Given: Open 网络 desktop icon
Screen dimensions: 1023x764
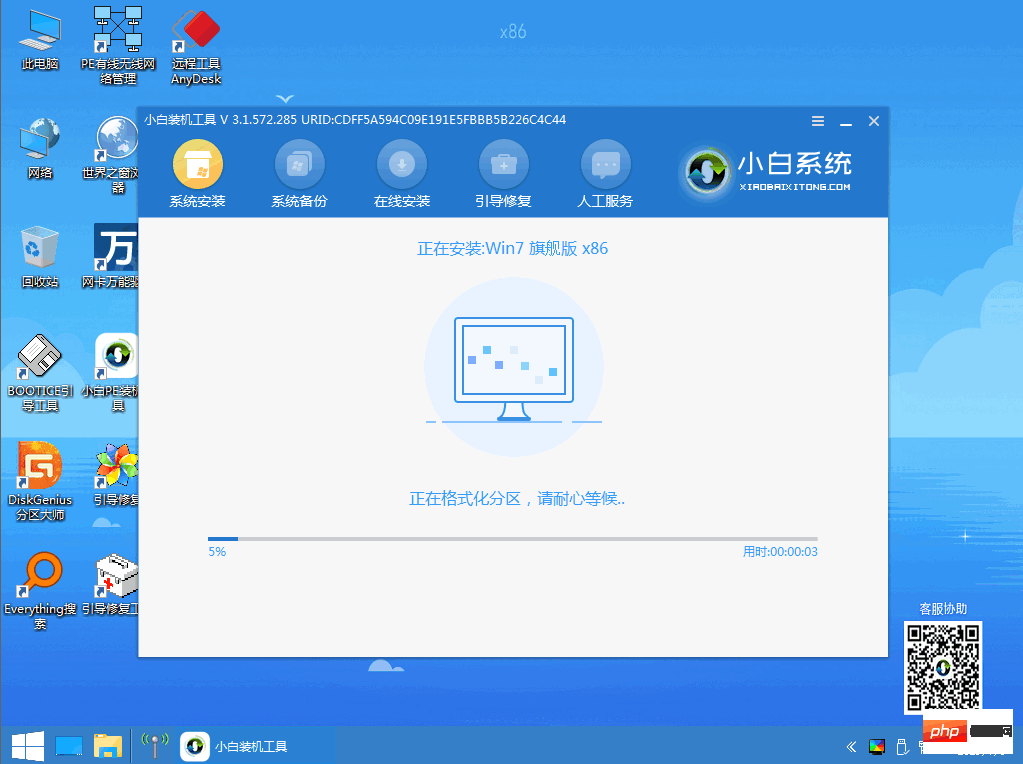Looking at the screenshot, I should (40, 149).
